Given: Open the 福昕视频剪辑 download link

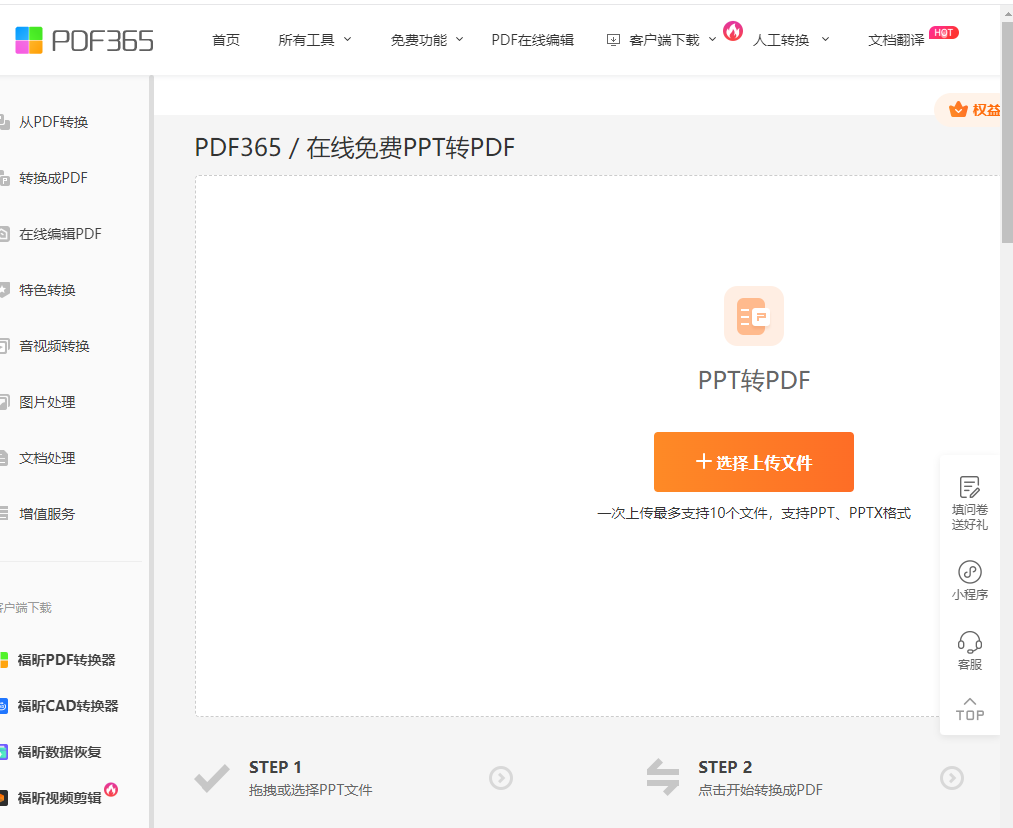Looking at the screenshot, I should 59,798.
